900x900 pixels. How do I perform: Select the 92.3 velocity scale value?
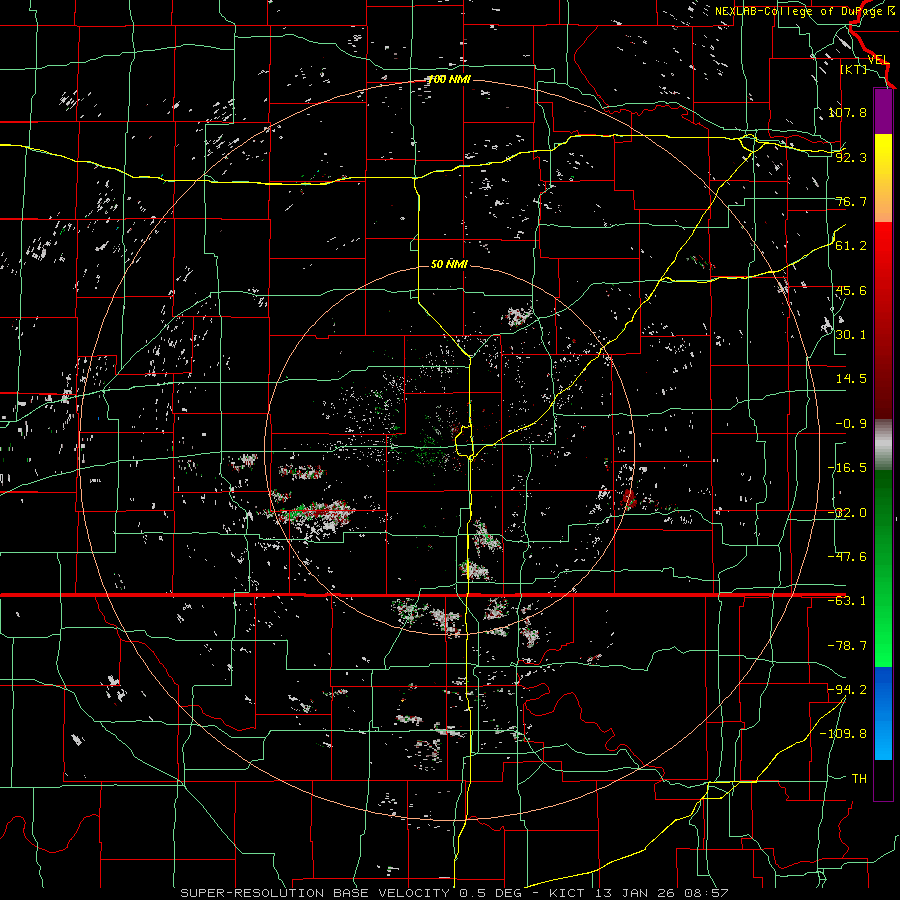pos(851,157)
